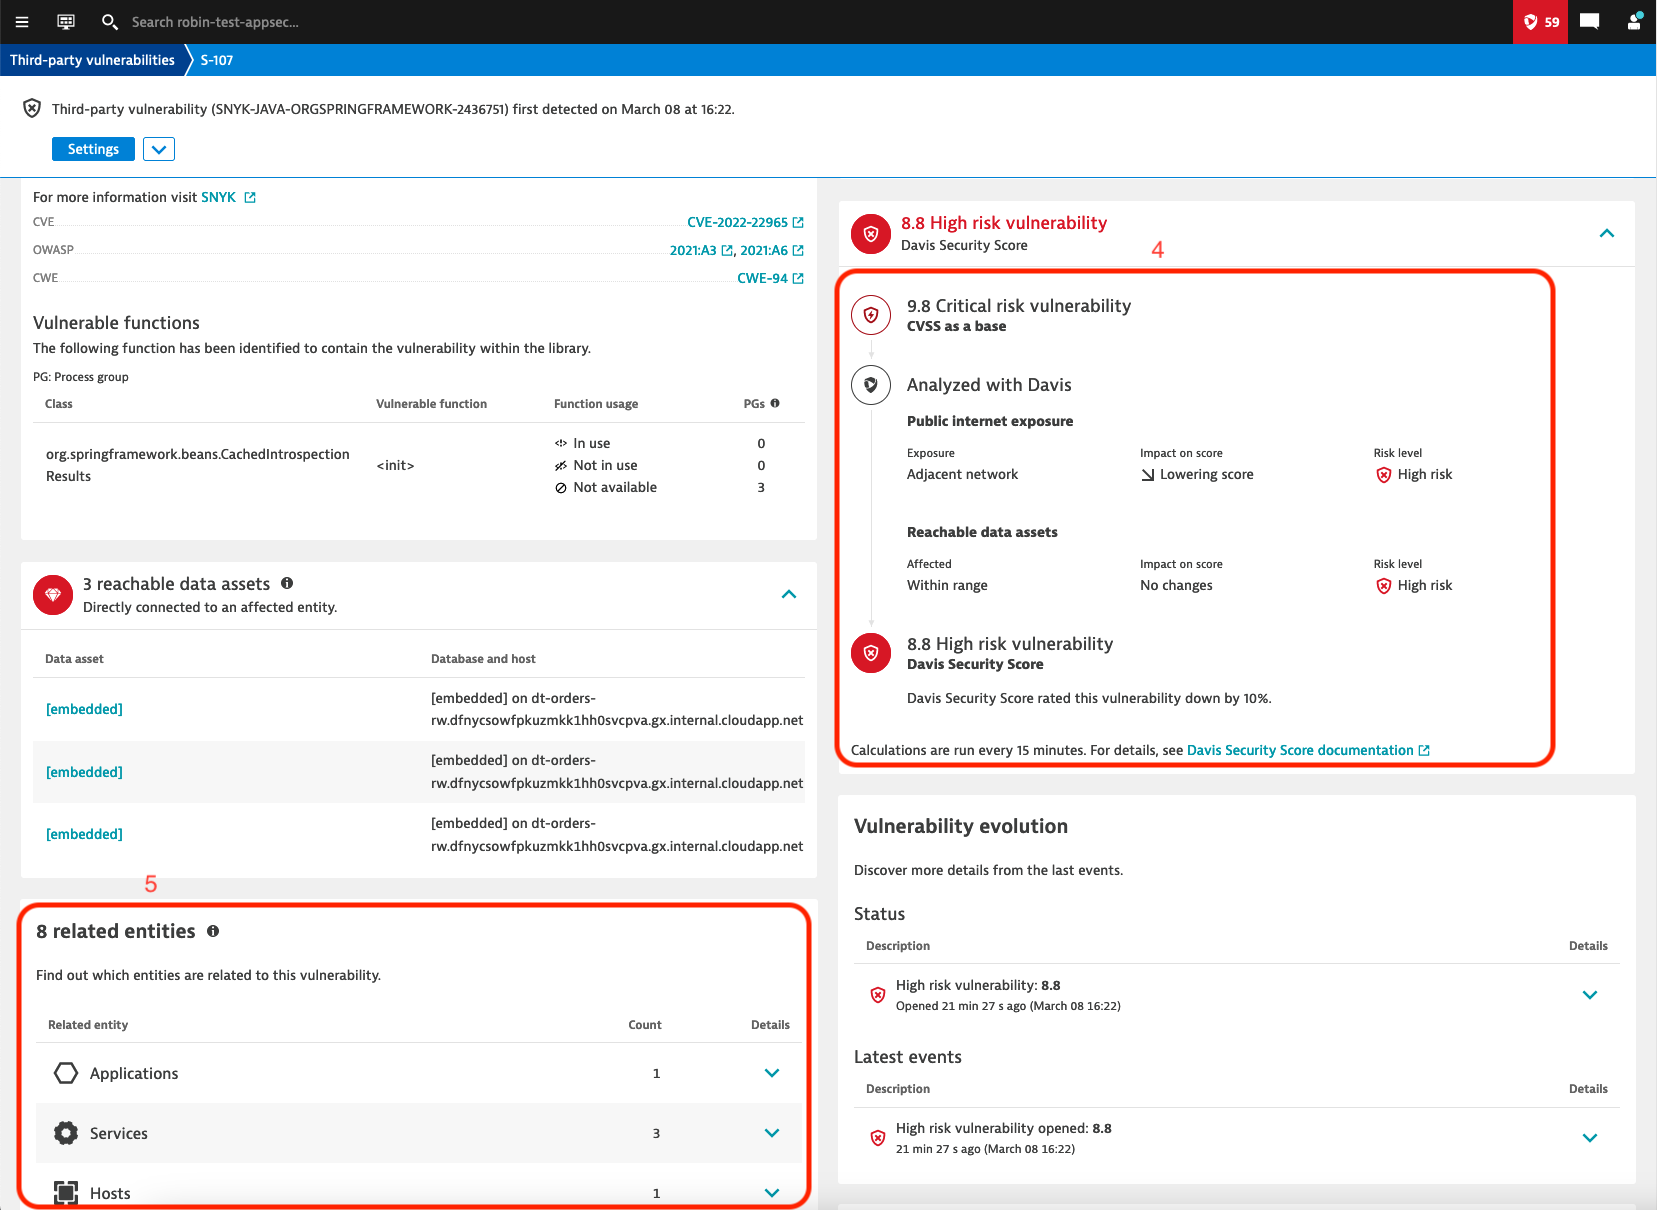Click info icon beside 8 related entities
1657x1210 pixels.
point(213,931)
